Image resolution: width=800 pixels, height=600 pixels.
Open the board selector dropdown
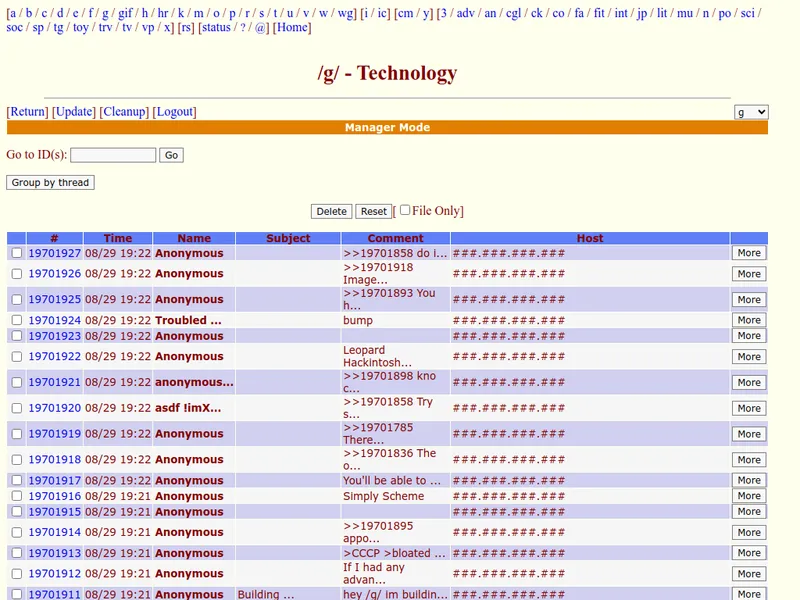[x=750, y=112]
